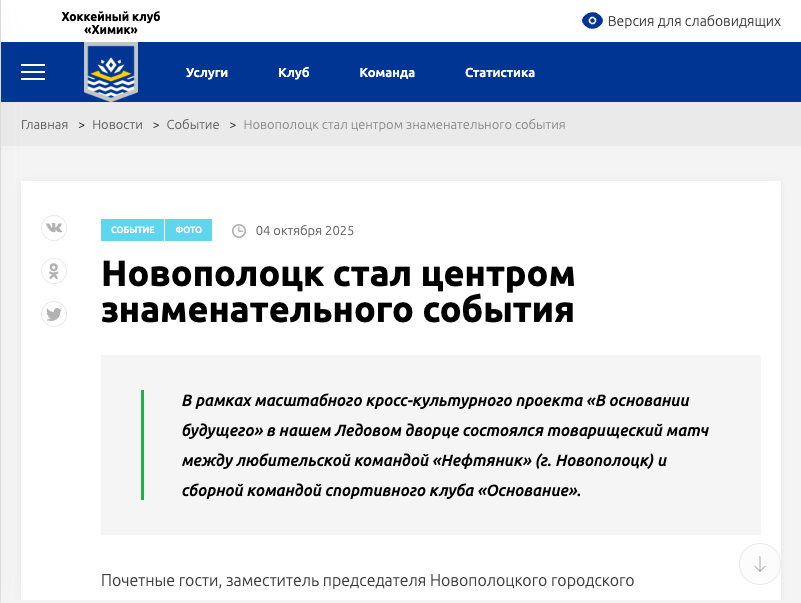
Task: Go to Событие breadcrumb
Action: point(193,125)
